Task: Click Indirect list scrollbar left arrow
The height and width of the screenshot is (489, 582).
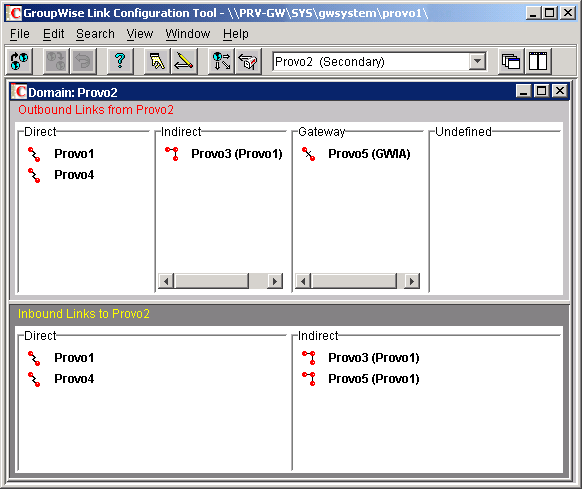Action: point(166,281)
